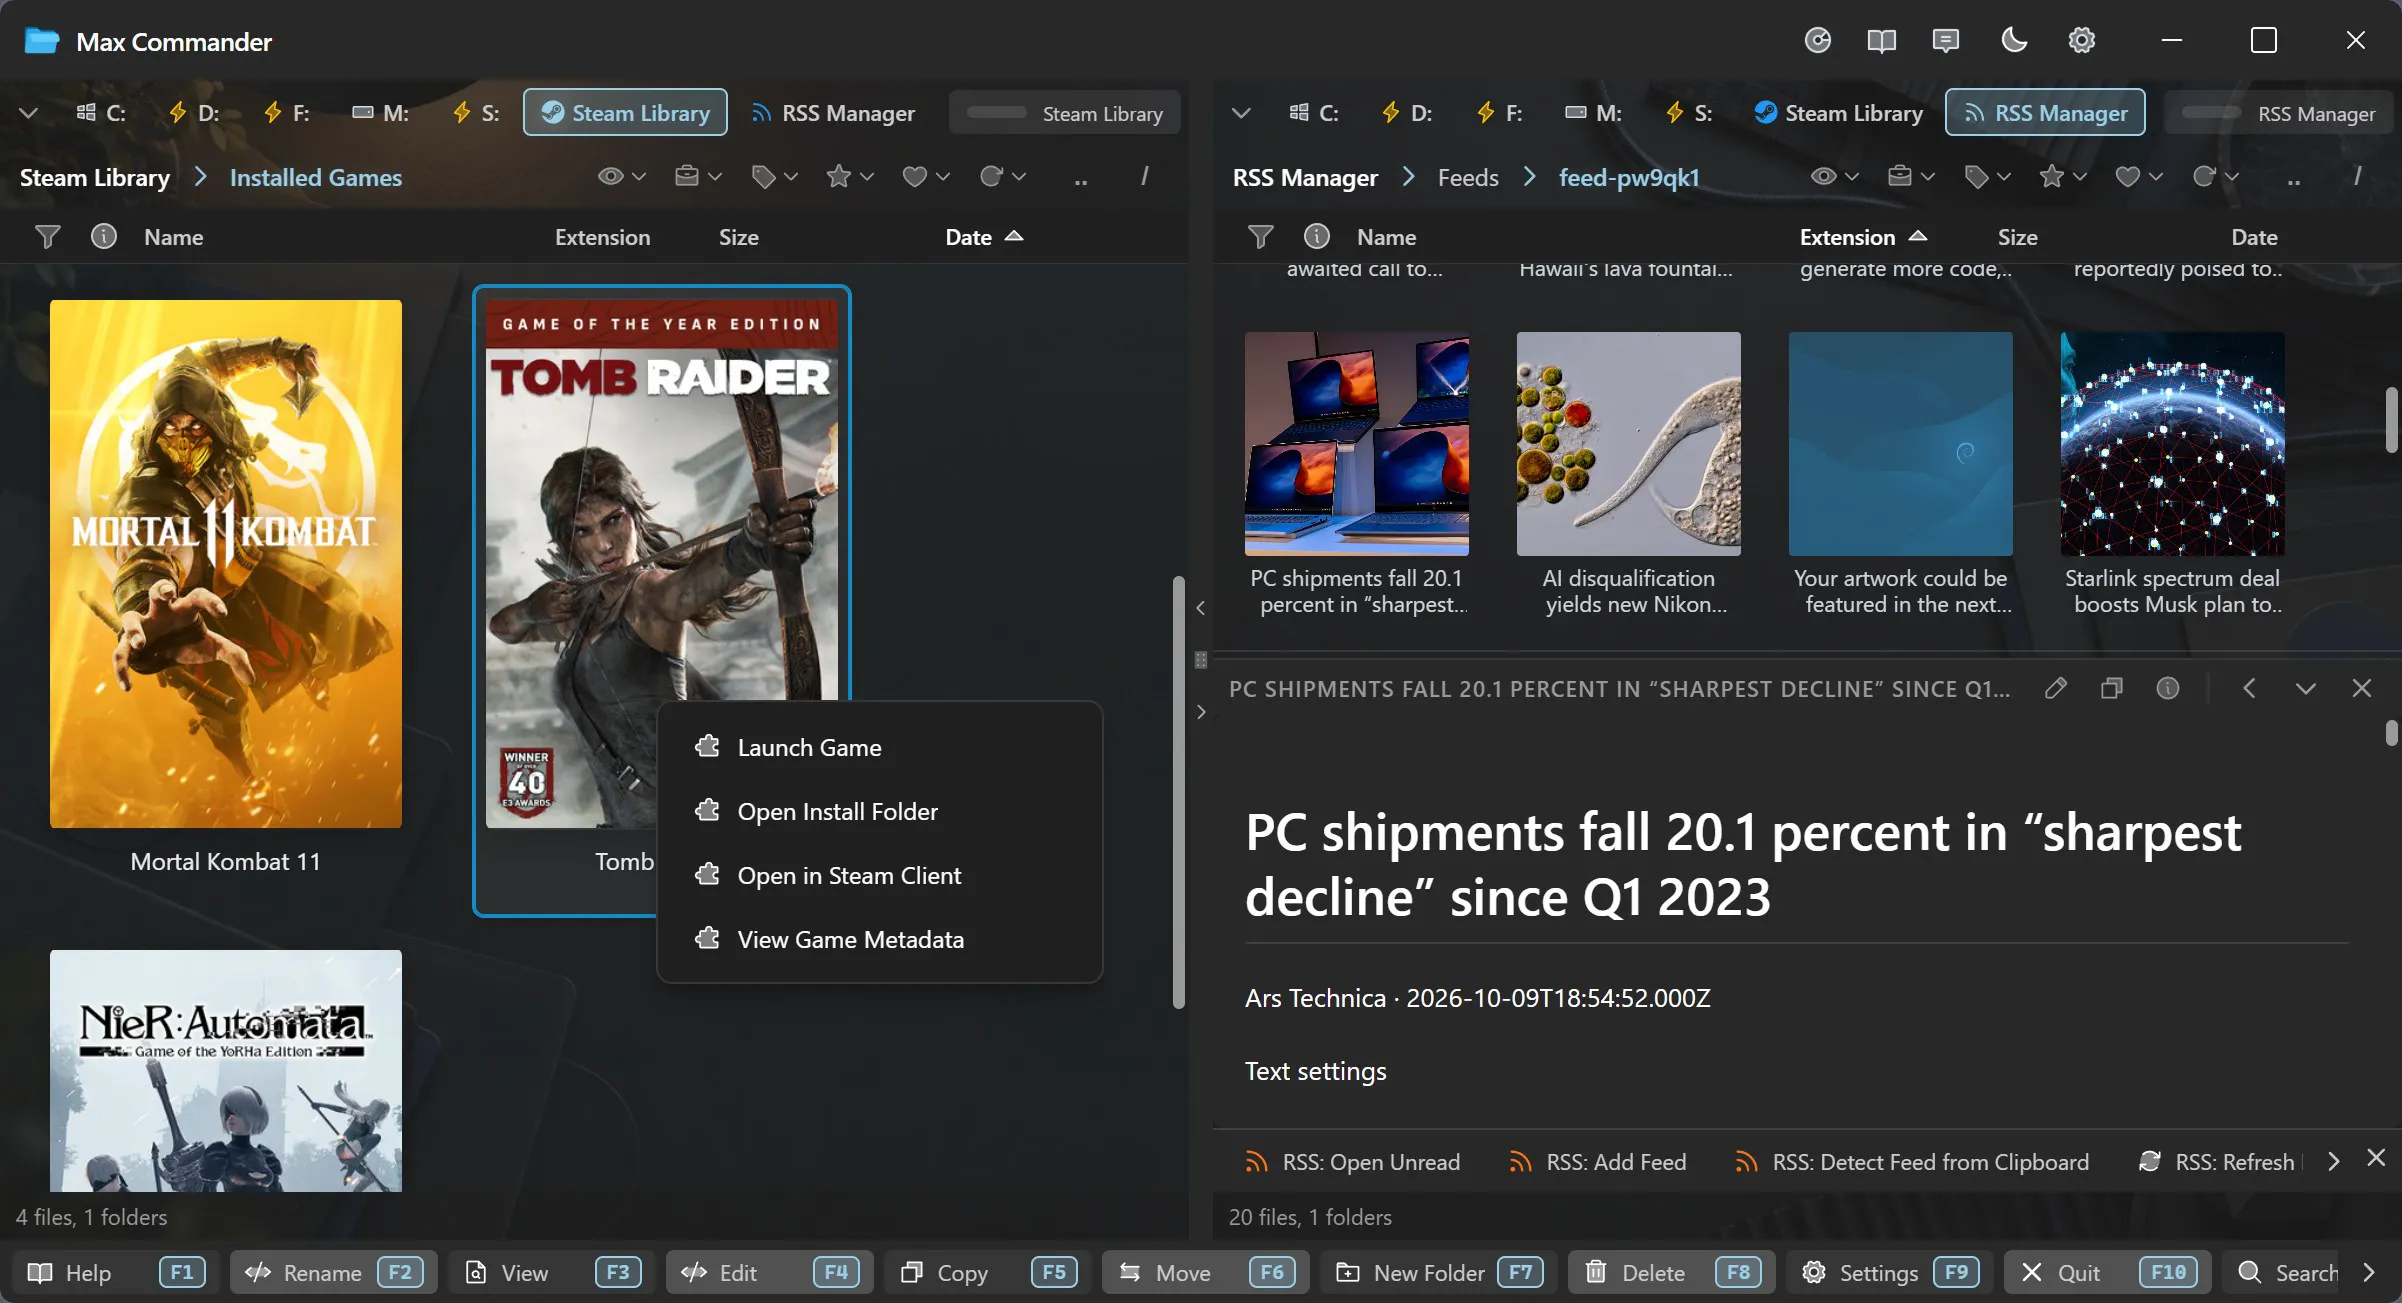This screenshot has height=1303, width=2402.
Task: Open left panel star favorites dropdown
Action: click(850, 177)
